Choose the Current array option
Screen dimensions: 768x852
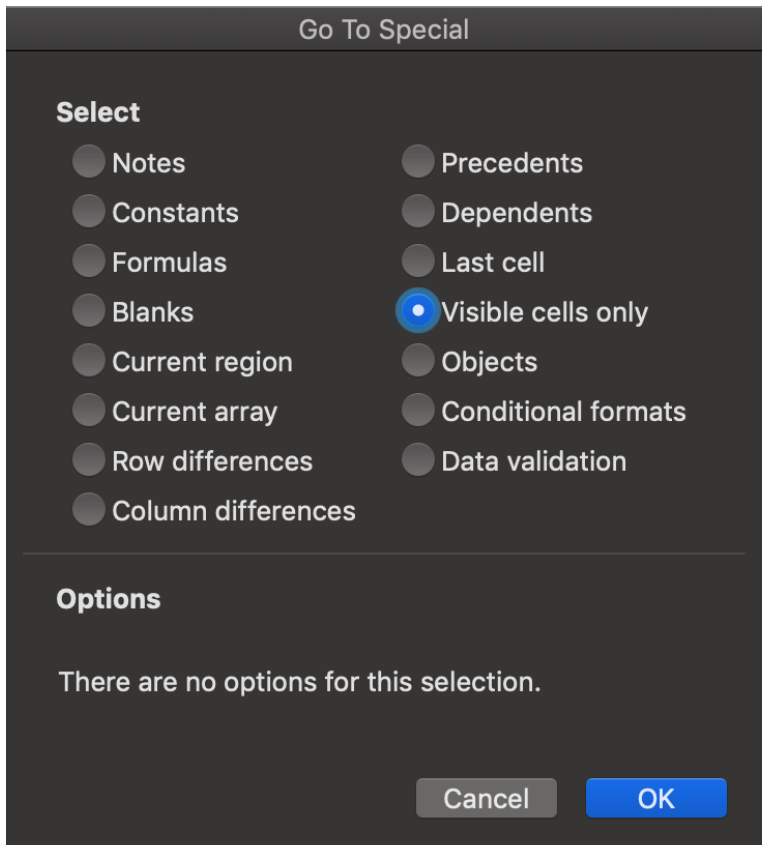point(89,410)
